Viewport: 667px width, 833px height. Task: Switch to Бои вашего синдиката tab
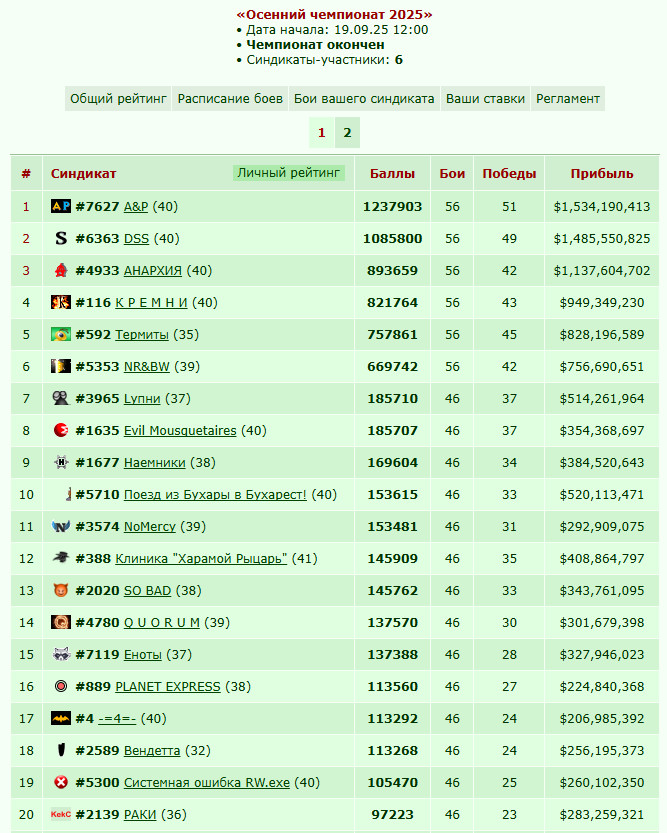pos(364,99)
